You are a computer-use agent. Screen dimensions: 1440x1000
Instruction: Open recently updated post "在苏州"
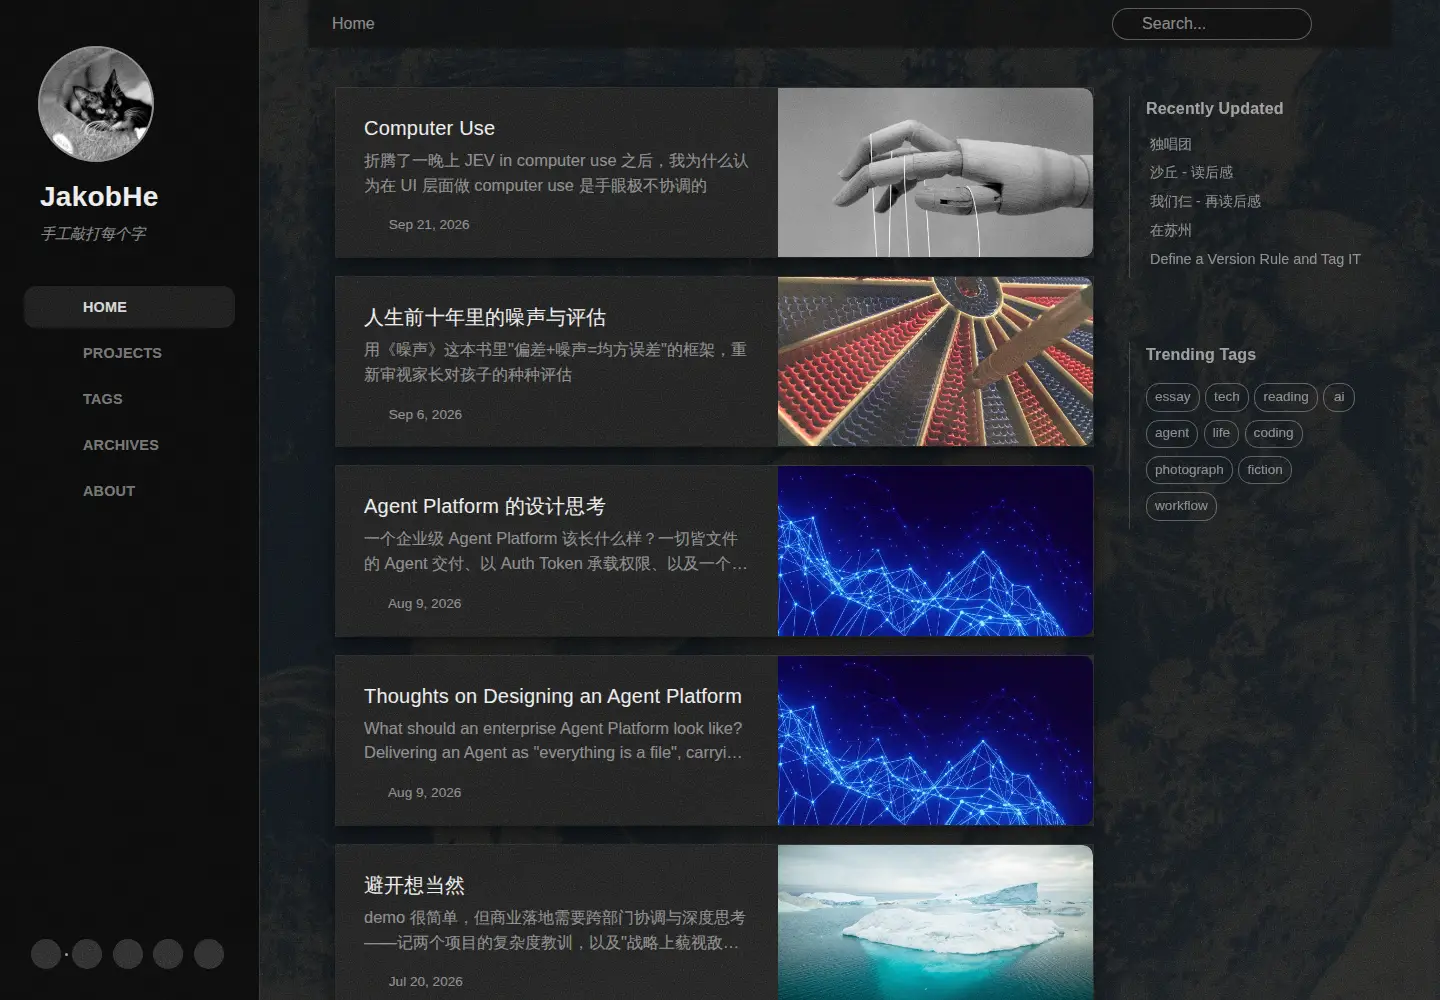(x=1170, y=230)
